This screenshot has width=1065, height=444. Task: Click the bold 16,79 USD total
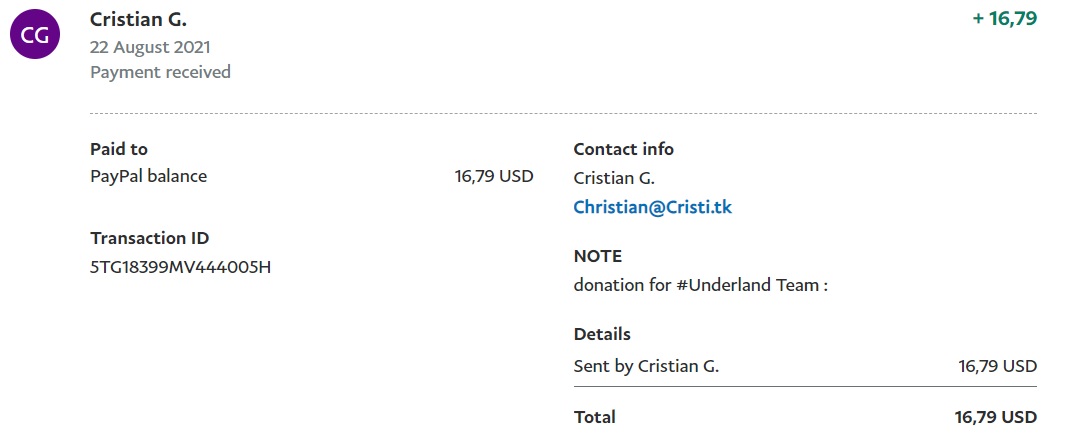996,417
